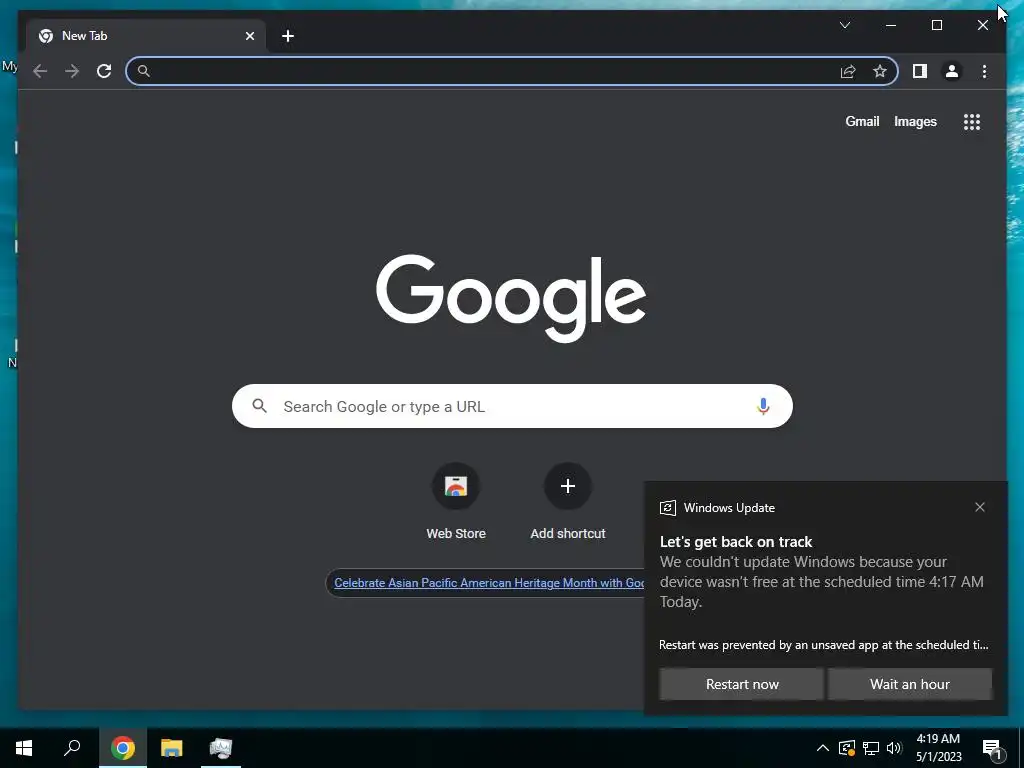Open a new tab with plus button

(287, 36)
